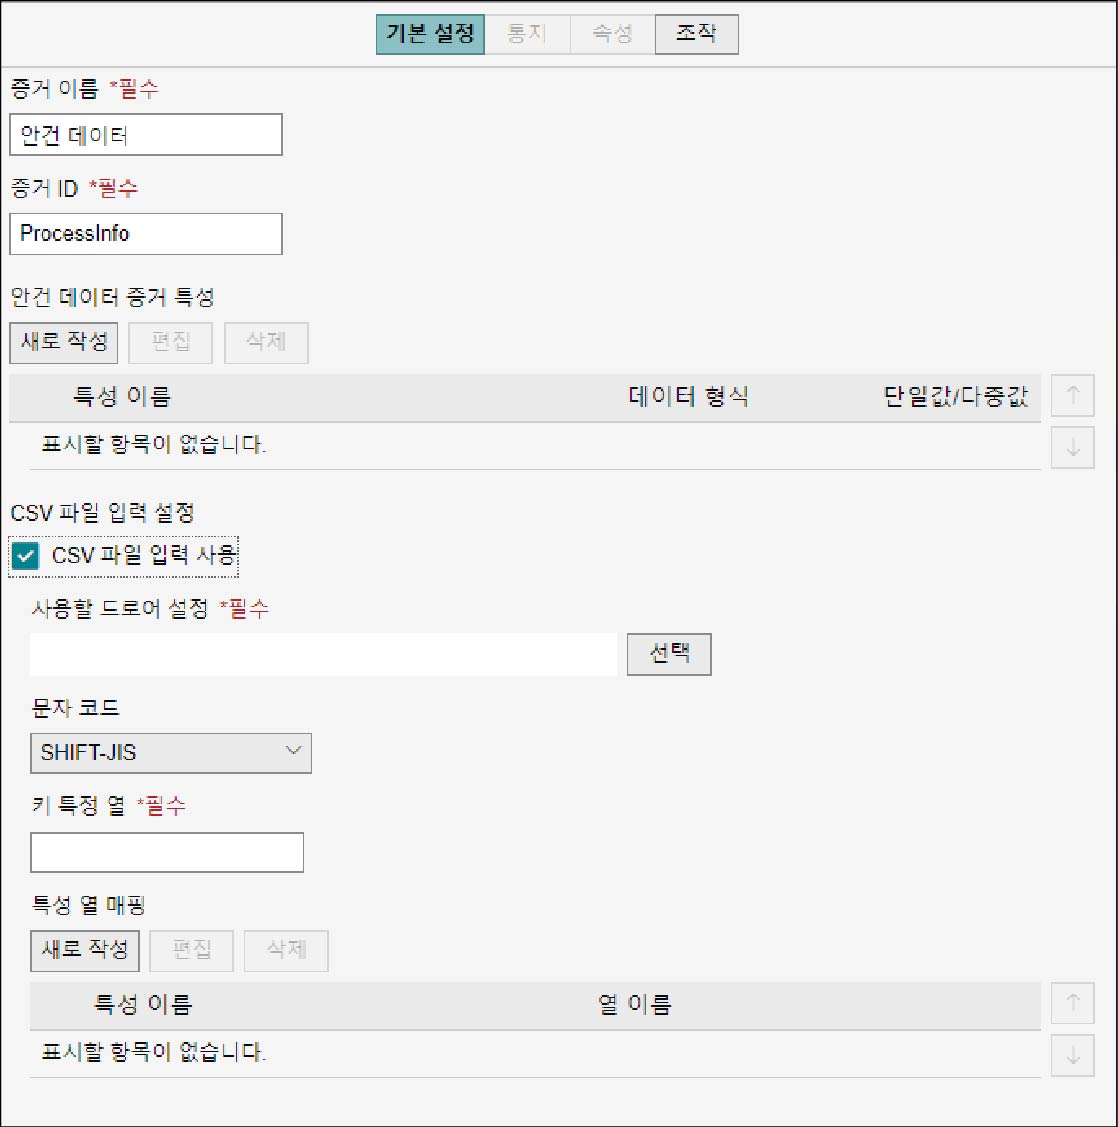Image resolution: width=1118 pixels, height=1127 pixels.
Task: Switch to the 기본 설정 tab
Action: (x=430, y=34)
